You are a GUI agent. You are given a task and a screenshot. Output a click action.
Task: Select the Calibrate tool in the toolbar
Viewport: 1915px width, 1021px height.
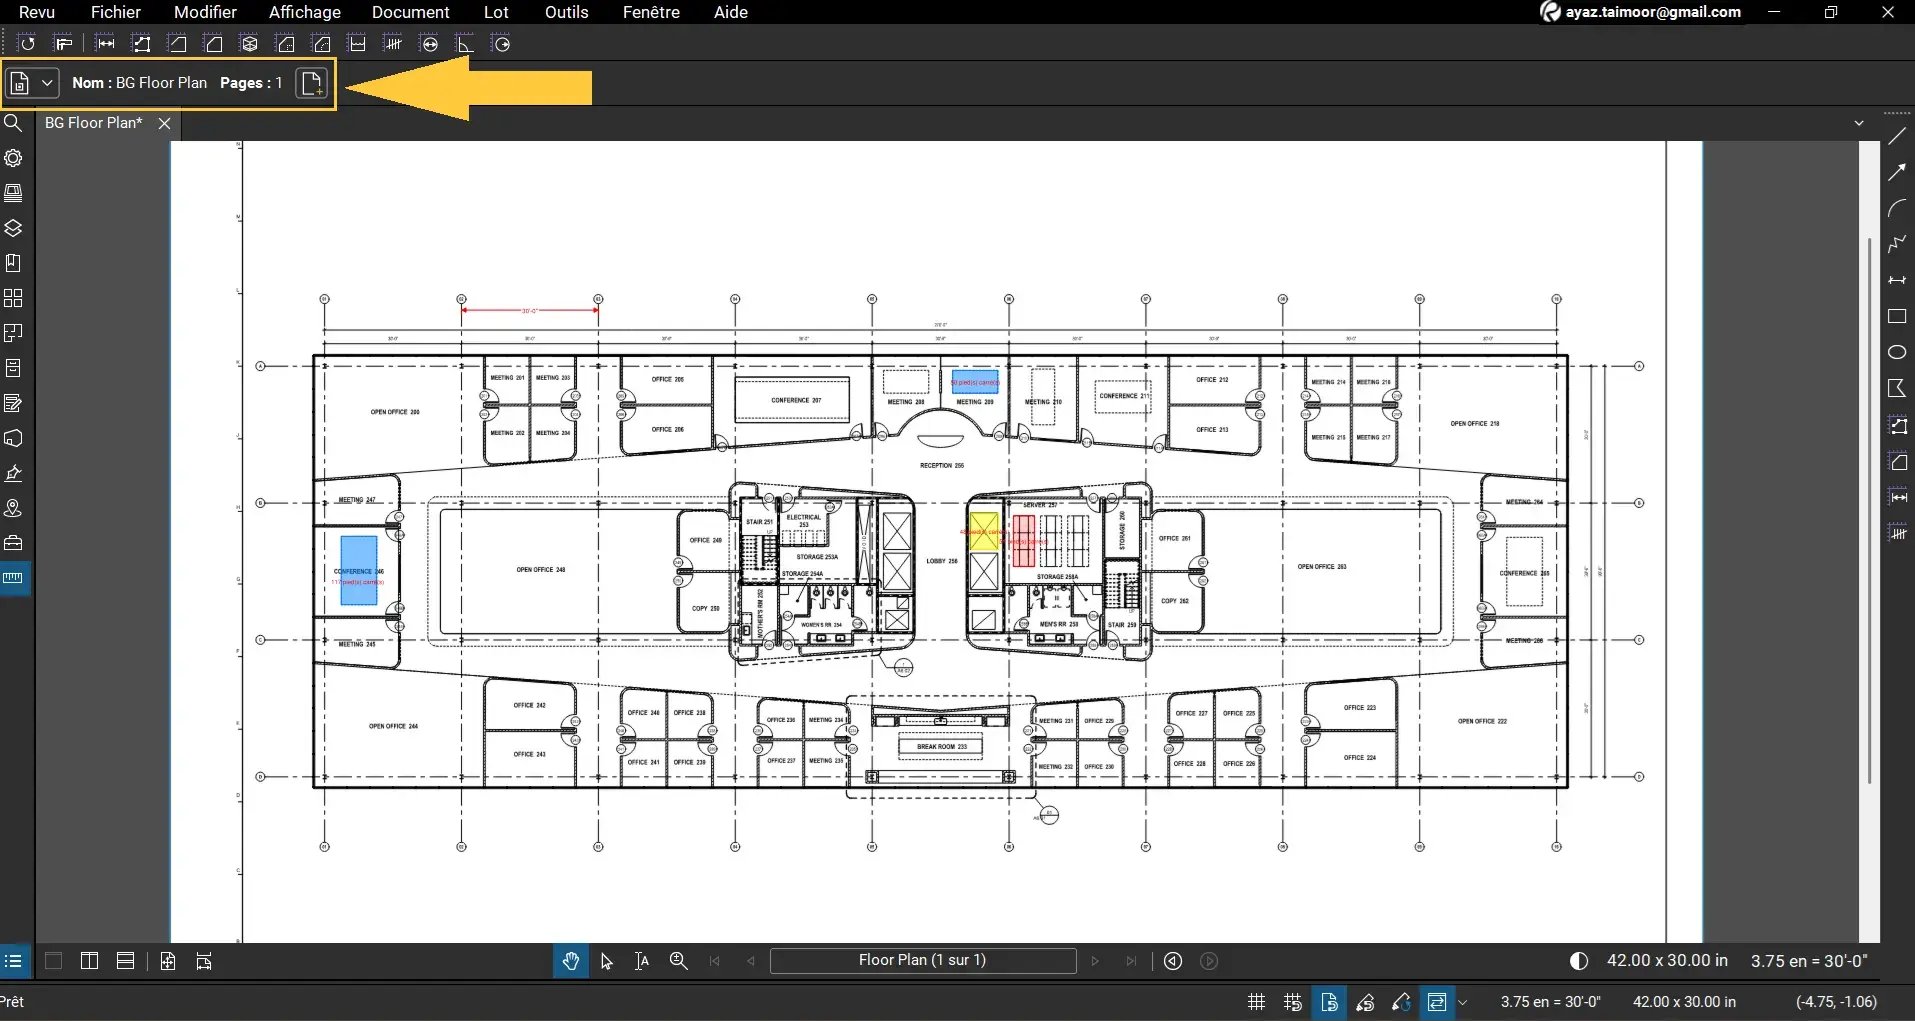pyautogui.click(x=65, y=43)
